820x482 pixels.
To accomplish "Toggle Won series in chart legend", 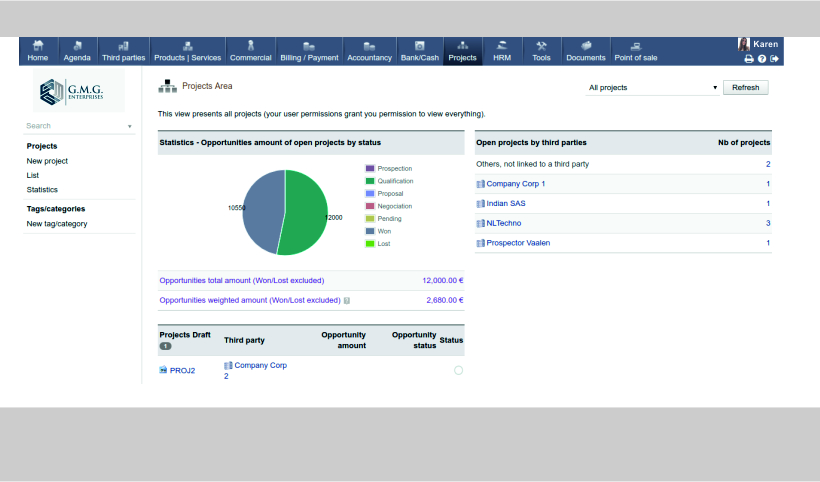I will (x=370, y=231).
